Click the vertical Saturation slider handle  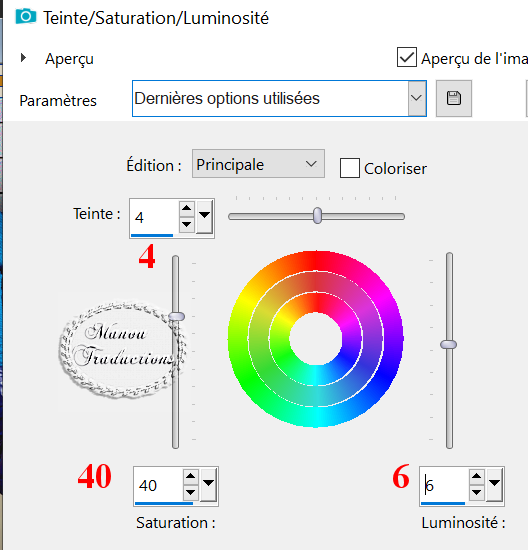click(176, 316)
